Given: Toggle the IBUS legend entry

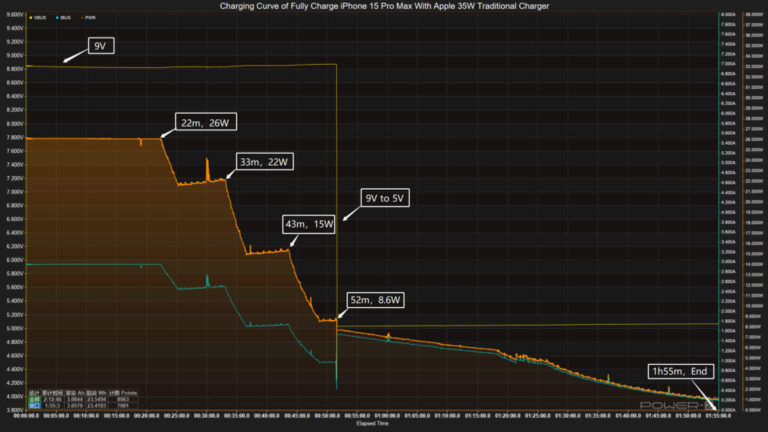Looking at the screenshot, I should [x=67, y=17].
